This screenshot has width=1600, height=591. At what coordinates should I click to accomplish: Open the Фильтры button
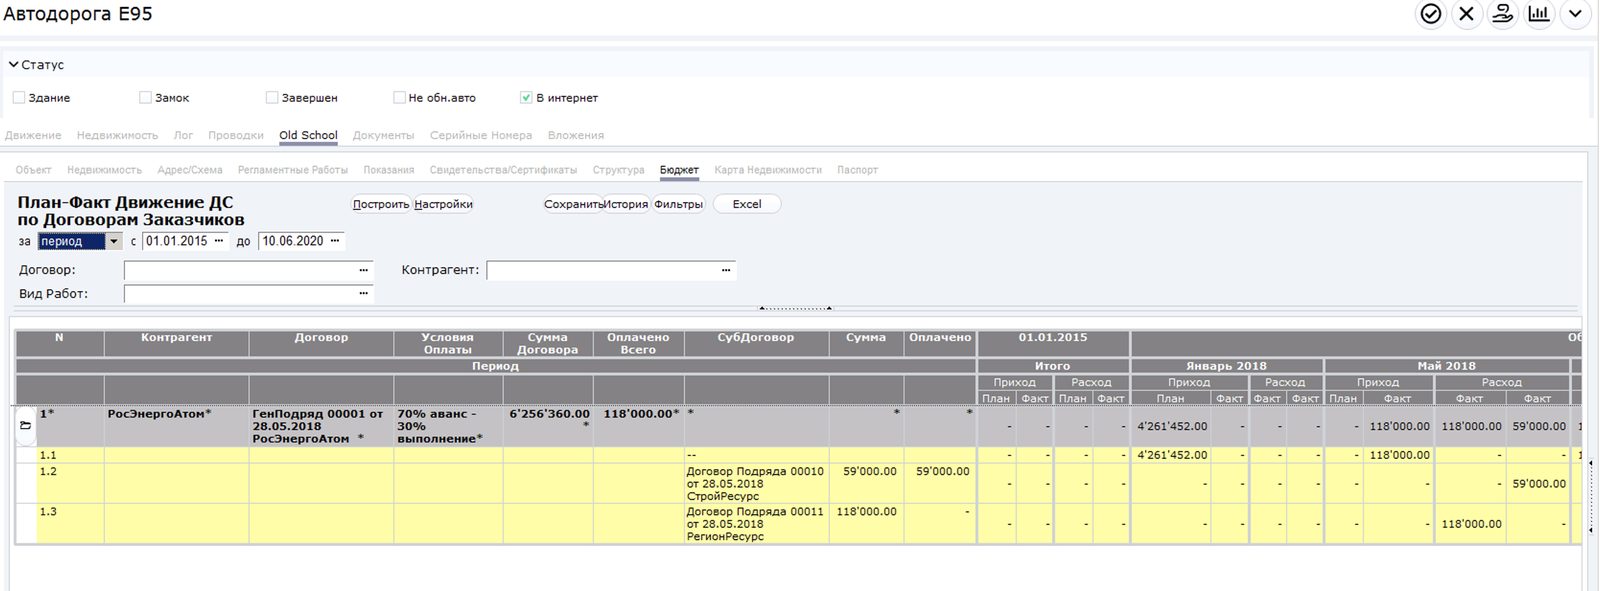(678, 204)
